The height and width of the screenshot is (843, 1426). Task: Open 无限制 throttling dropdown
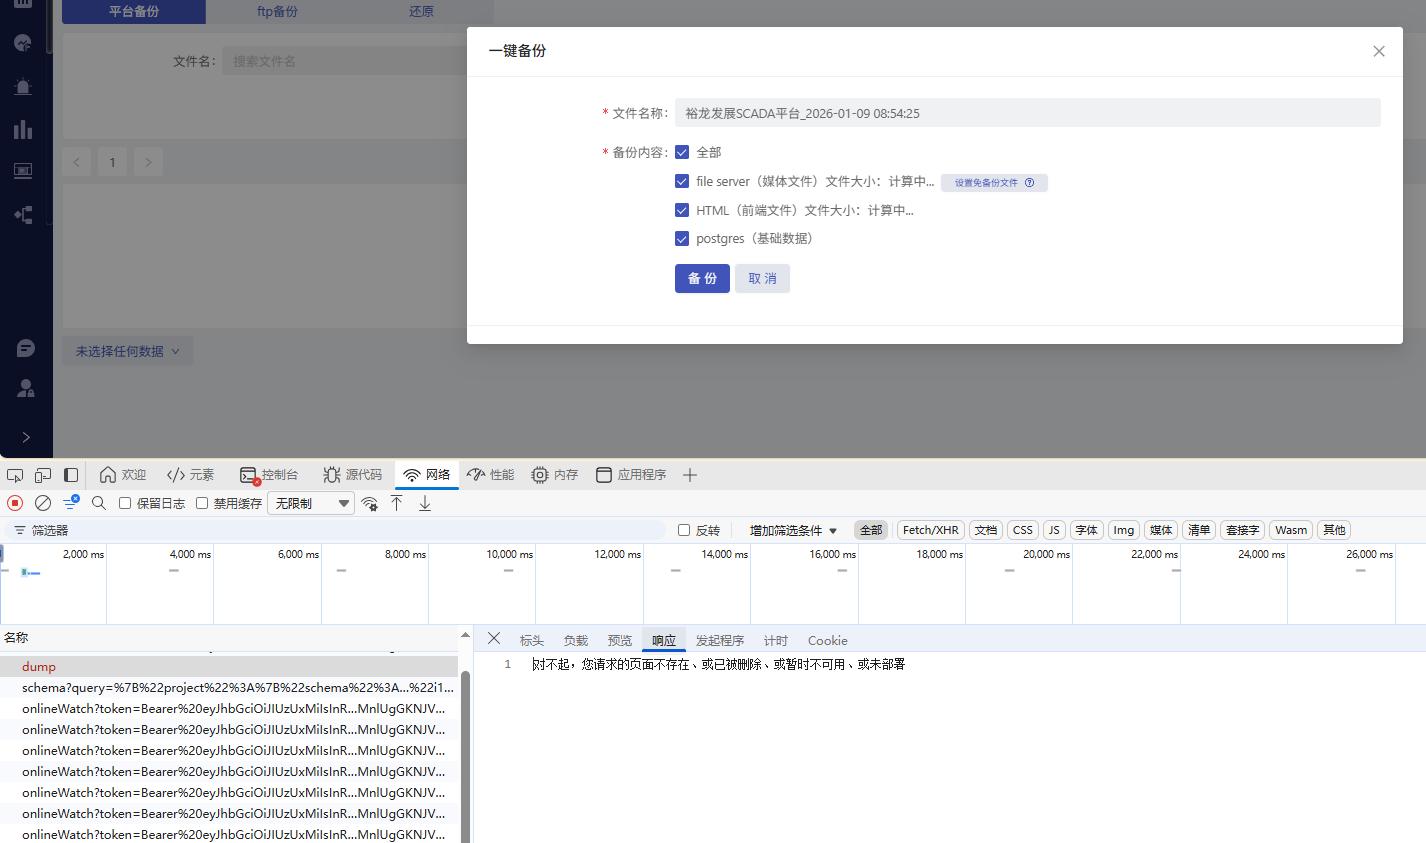click(311, 503)
